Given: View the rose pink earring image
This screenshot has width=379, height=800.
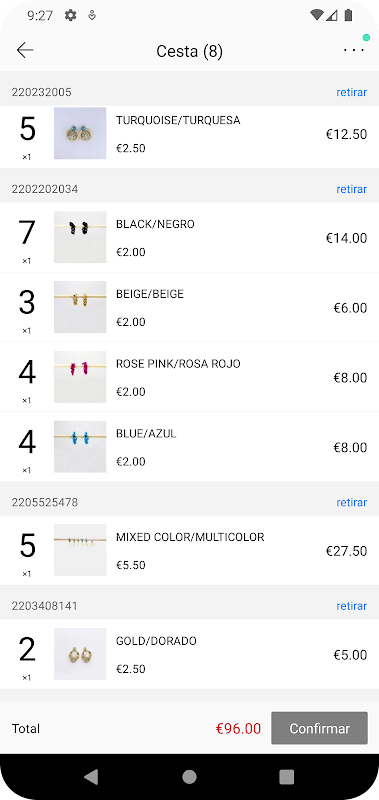Looking at the screenshot, I should [x=80, y=377].
